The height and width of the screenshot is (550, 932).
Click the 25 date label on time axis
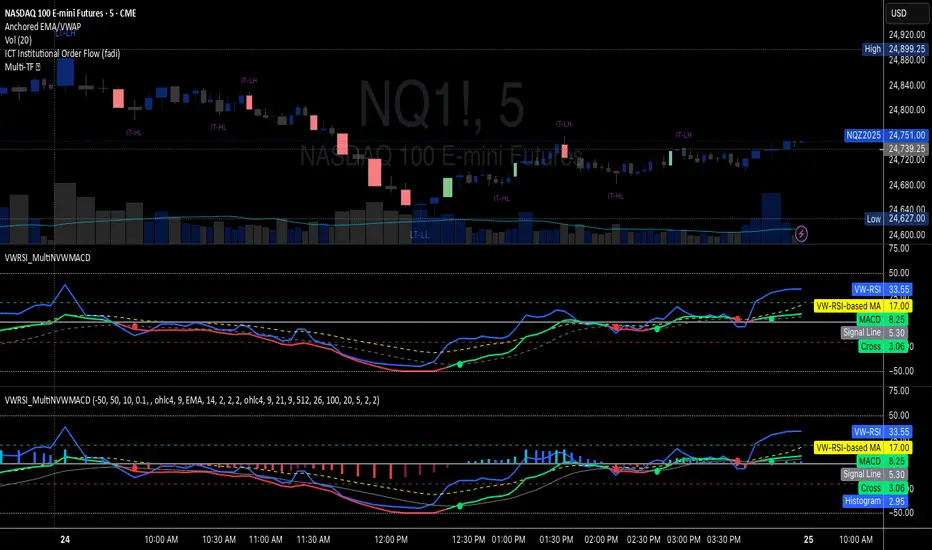tap(808, 539)
